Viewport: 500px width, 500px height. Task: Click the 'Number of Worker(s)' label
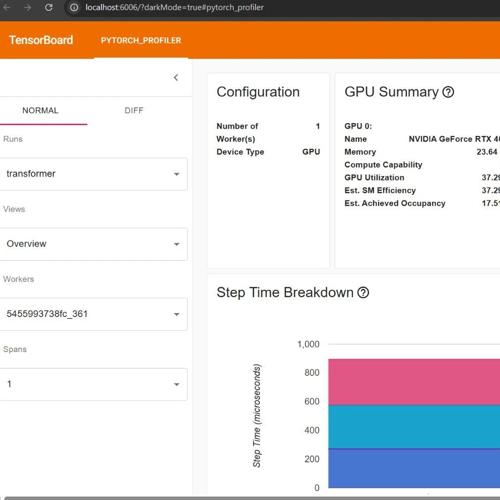[237, 133]
